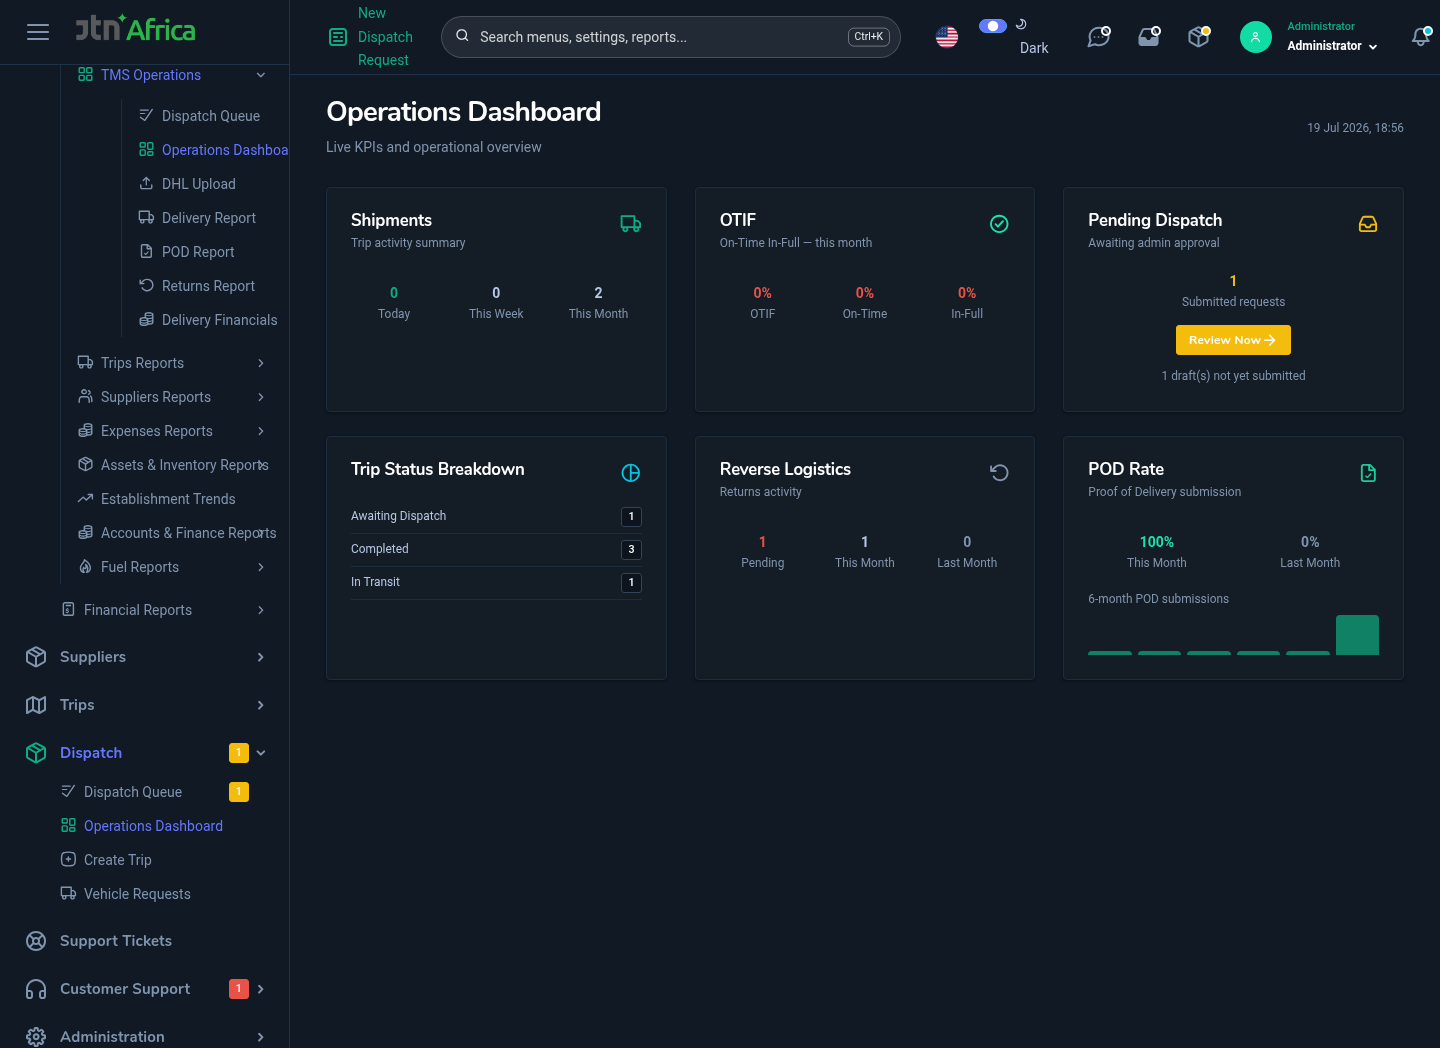Image resolution: width=1440 pixels, height=1048 pixels.
Task: Click the Review Now button
Action: (1233, 340)
